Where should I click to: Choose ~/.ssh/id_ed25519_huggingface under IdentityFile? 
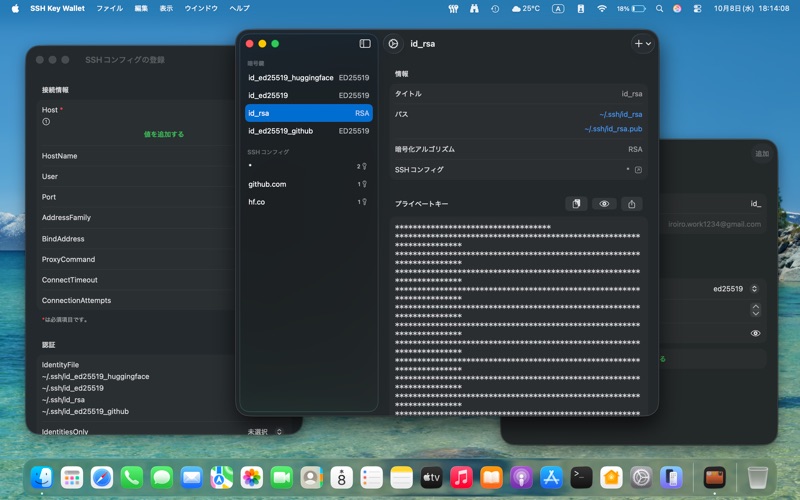coord(95,377)
